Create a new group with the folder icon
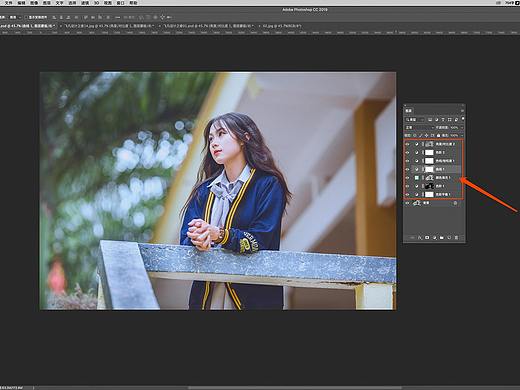Screen dimensions: 520x390 442,238
